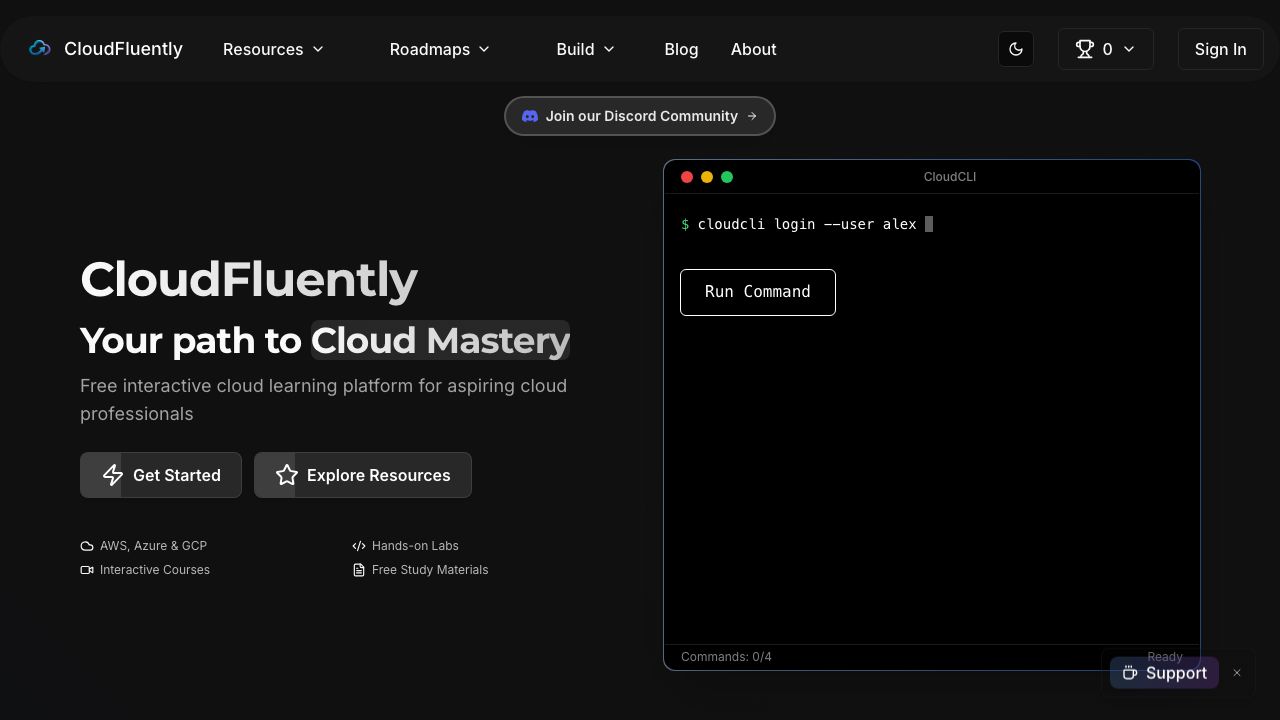Click the Hands-on Labs label
The image size is (1280, 720).
[x=415, y=546]
